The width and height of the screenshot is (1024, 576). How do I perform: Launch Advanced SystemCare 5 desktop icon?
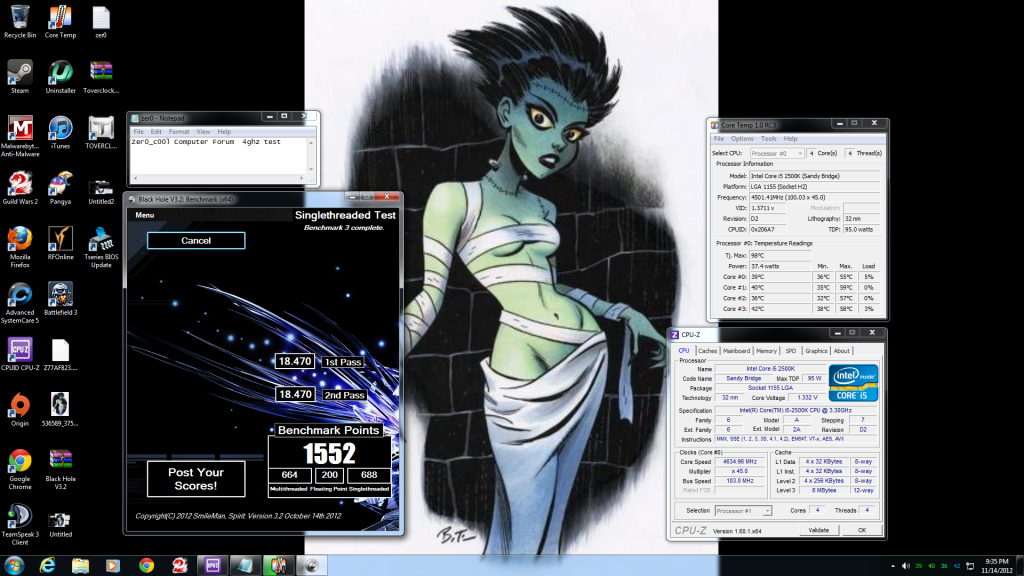pos(20,302)
